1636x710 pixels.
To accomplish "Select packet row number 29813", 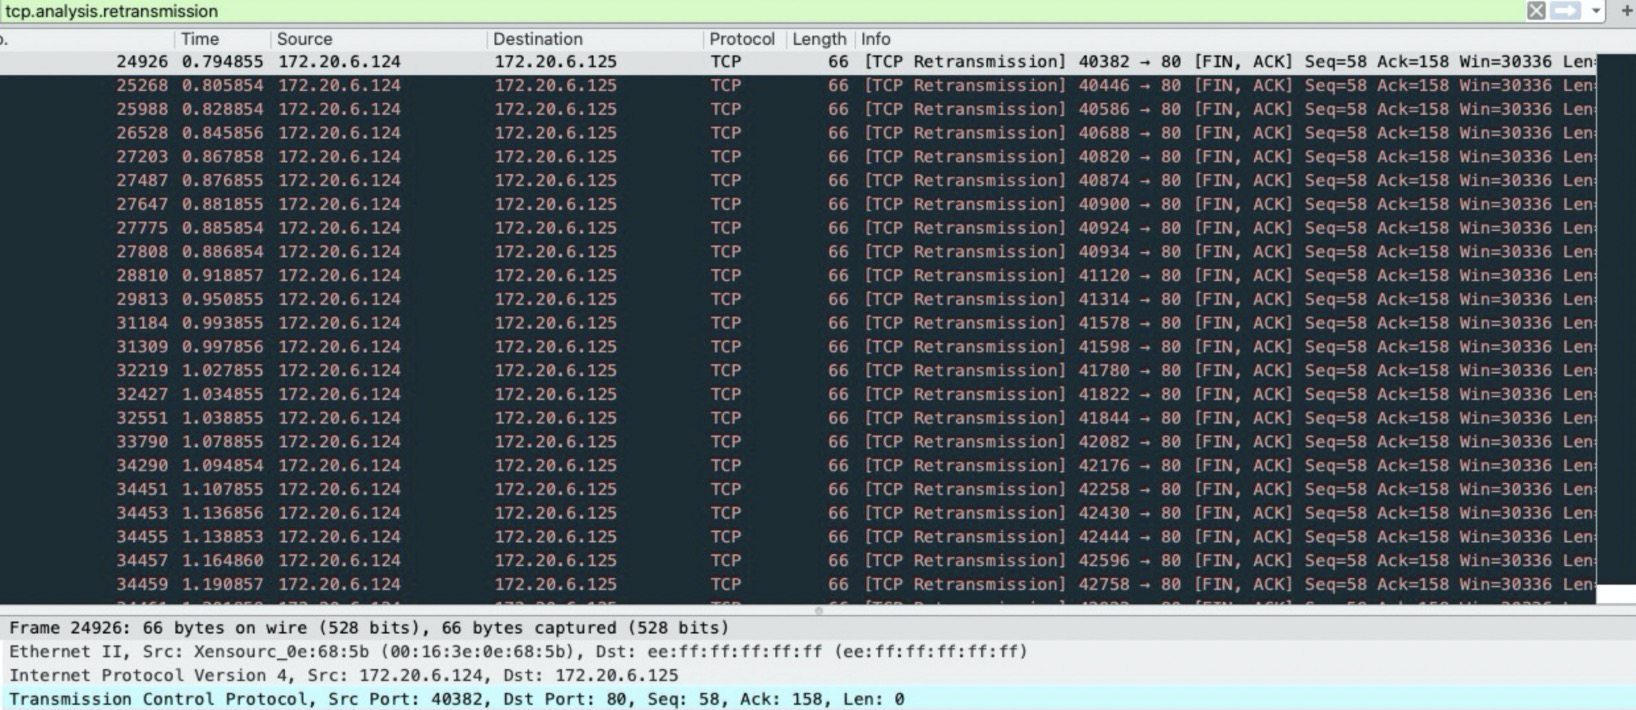I will click(x=798, y=299).
